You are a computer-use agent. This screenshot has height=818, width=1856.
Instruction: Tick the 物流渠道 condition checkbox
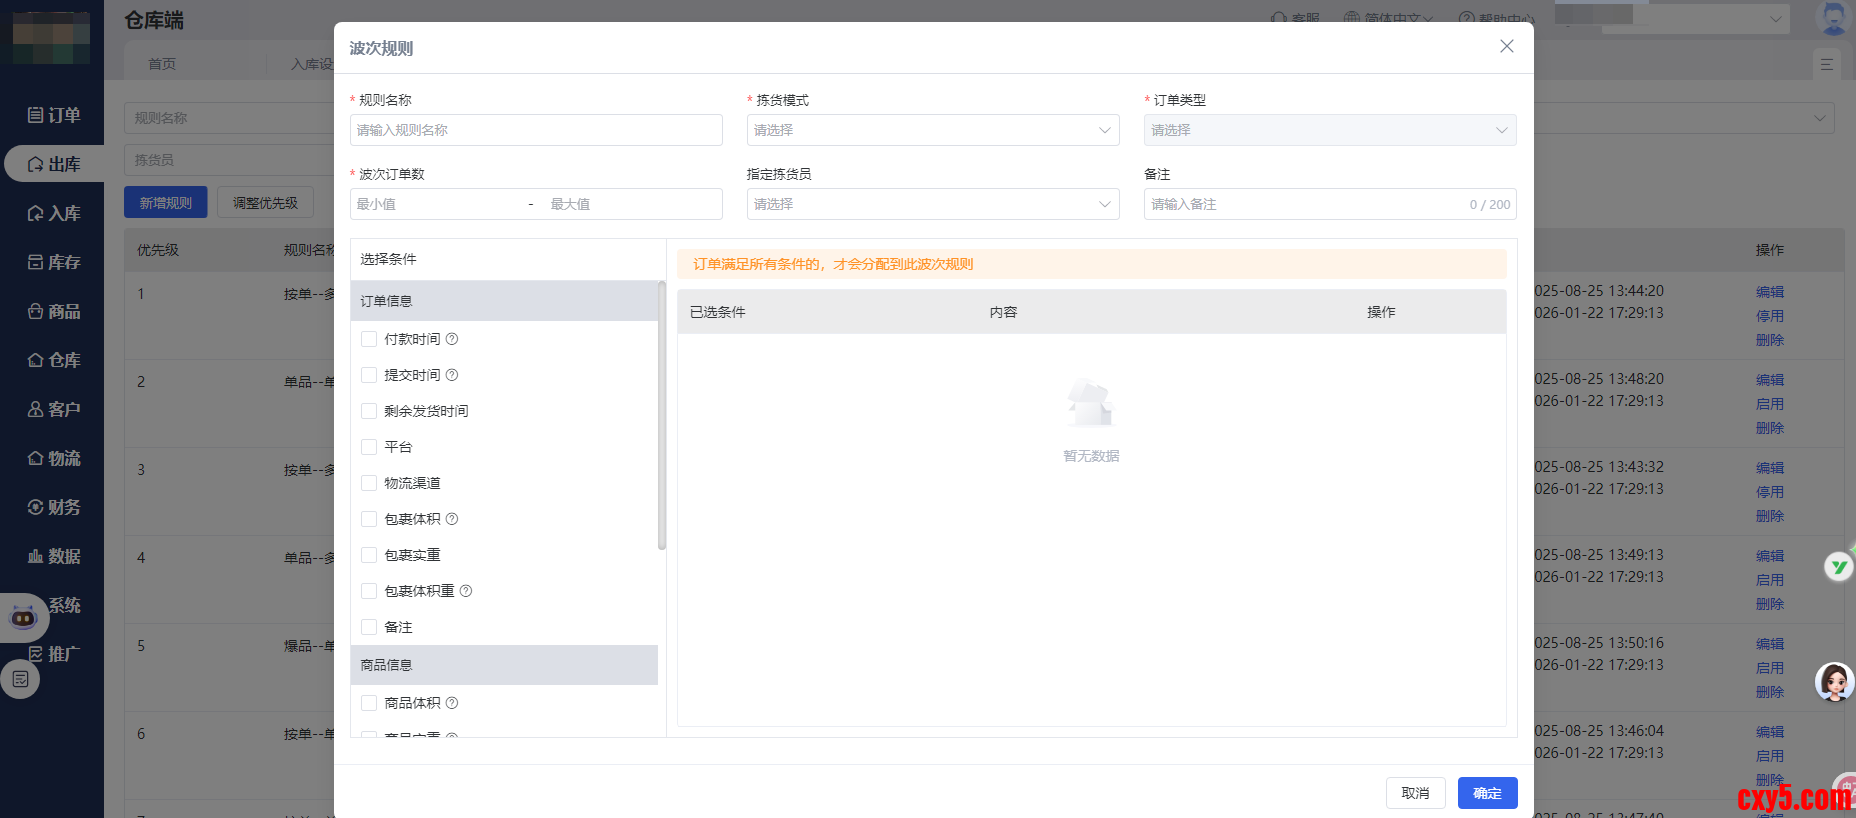coord(369,483)
